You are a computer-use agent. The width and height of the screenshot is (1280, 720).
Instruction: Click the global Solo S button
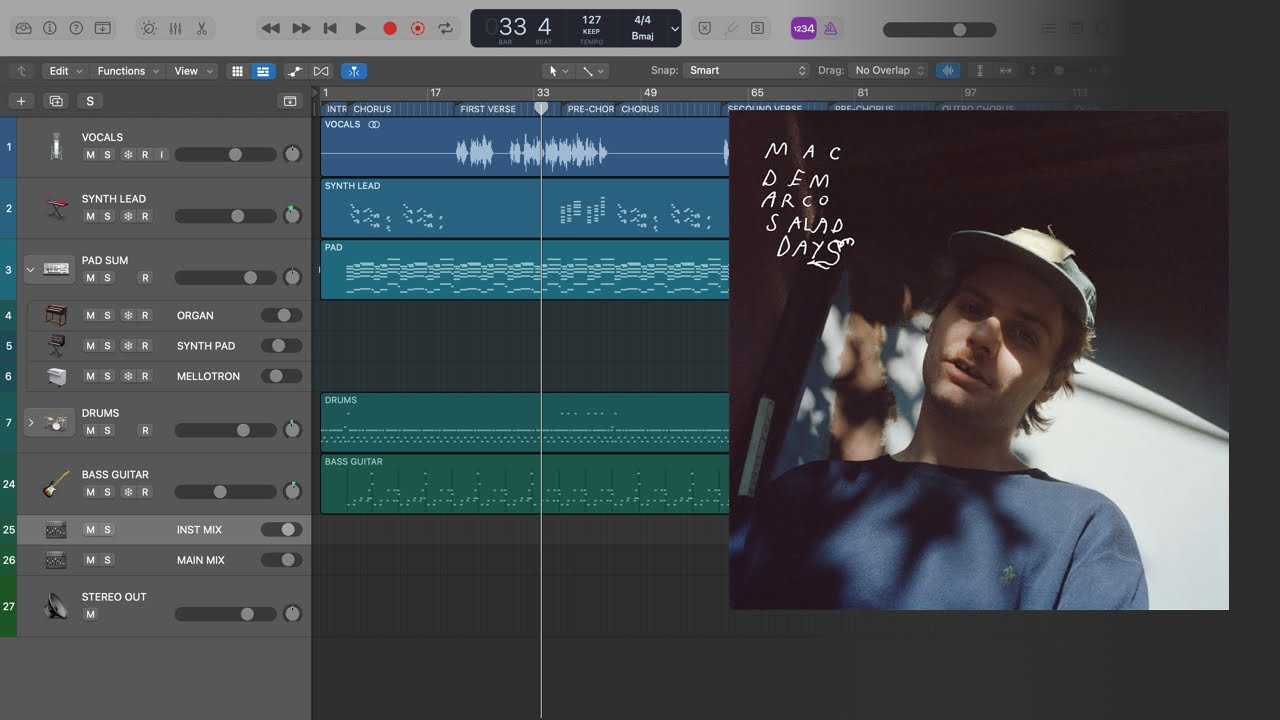coord(90,101)
